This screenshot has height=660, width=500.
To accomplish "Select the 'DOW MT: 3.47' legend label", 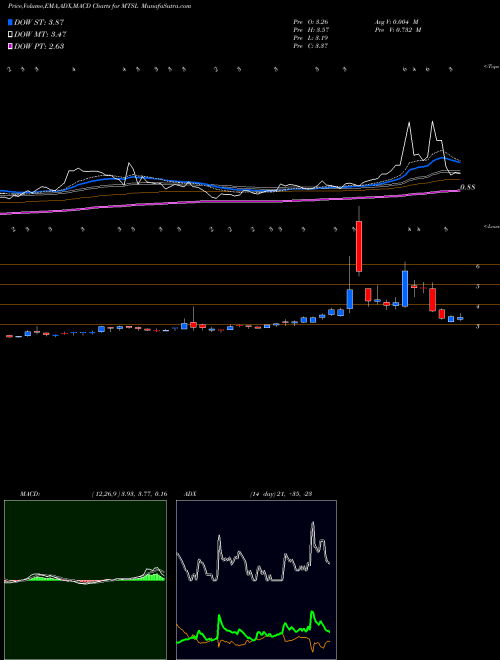I will 40,35.
